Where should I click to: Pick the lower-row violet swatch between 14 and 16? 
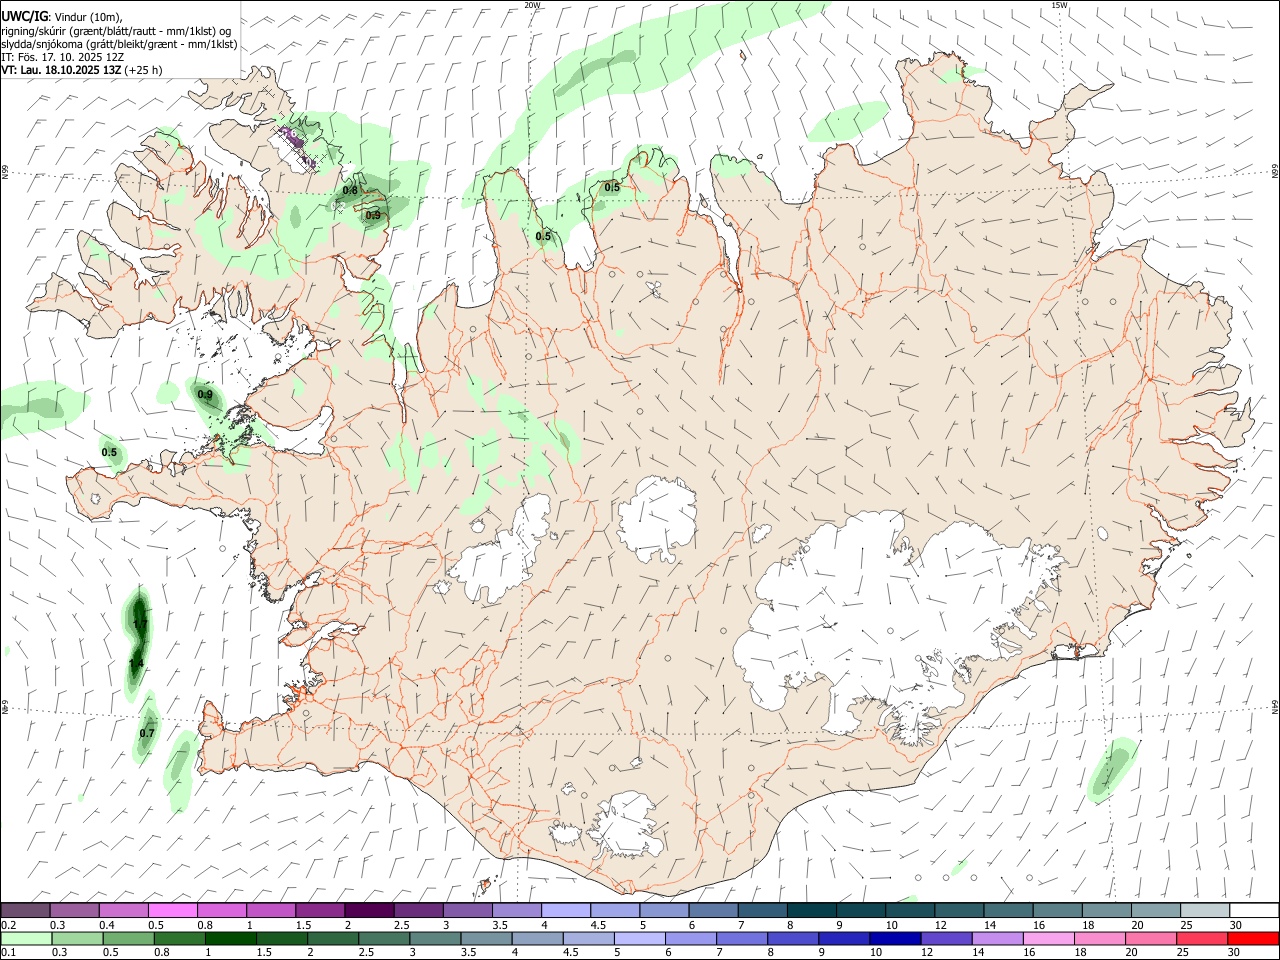997,938
